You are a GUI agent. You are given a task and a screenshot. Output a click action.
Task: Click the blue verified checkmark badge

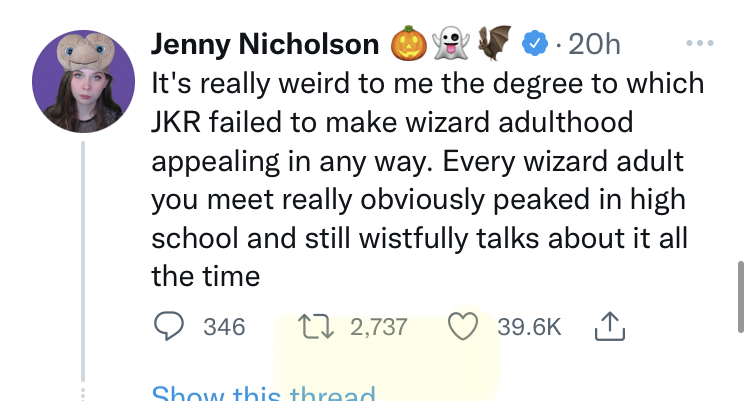pyautogui.click(x=535, y=44)
